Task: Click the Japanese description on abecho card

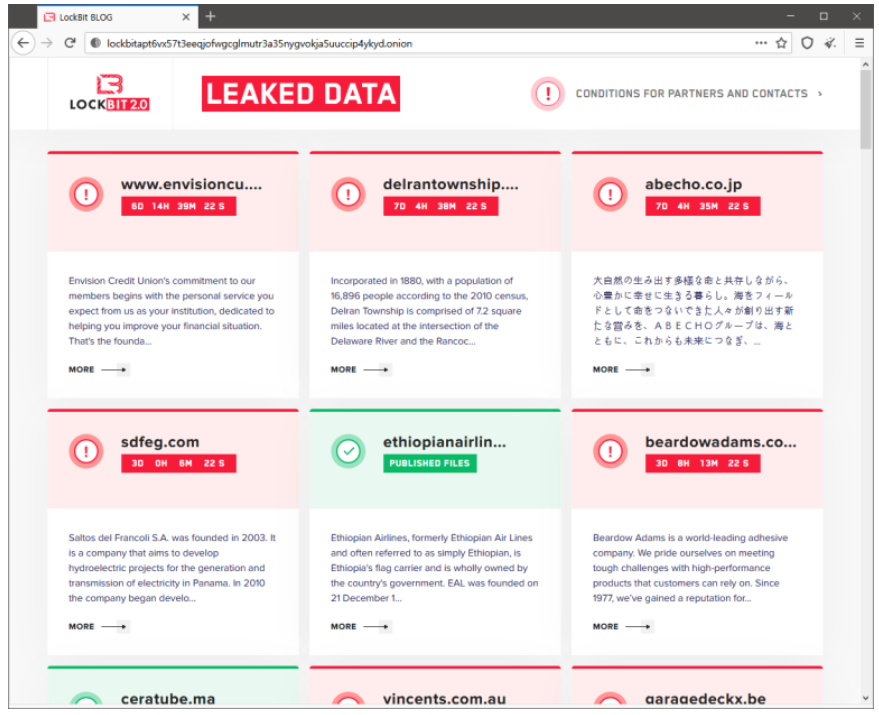Action: pyautogui.click(x=693, y=311)
